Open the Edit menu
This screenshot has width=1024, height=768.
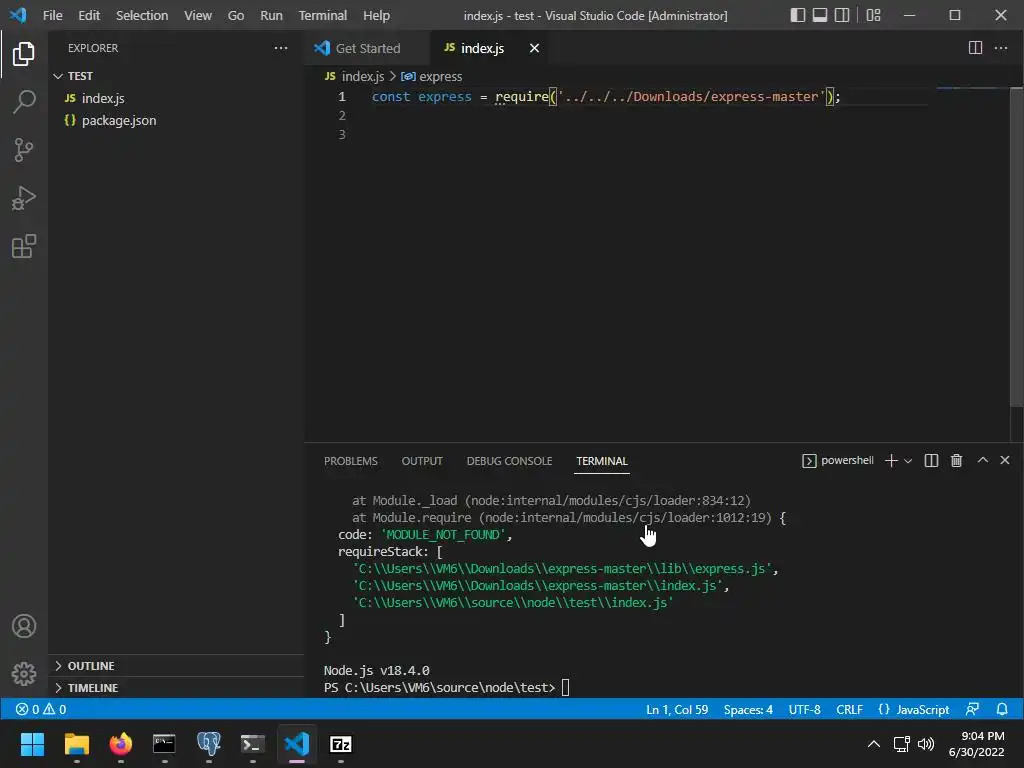point(89,15)
